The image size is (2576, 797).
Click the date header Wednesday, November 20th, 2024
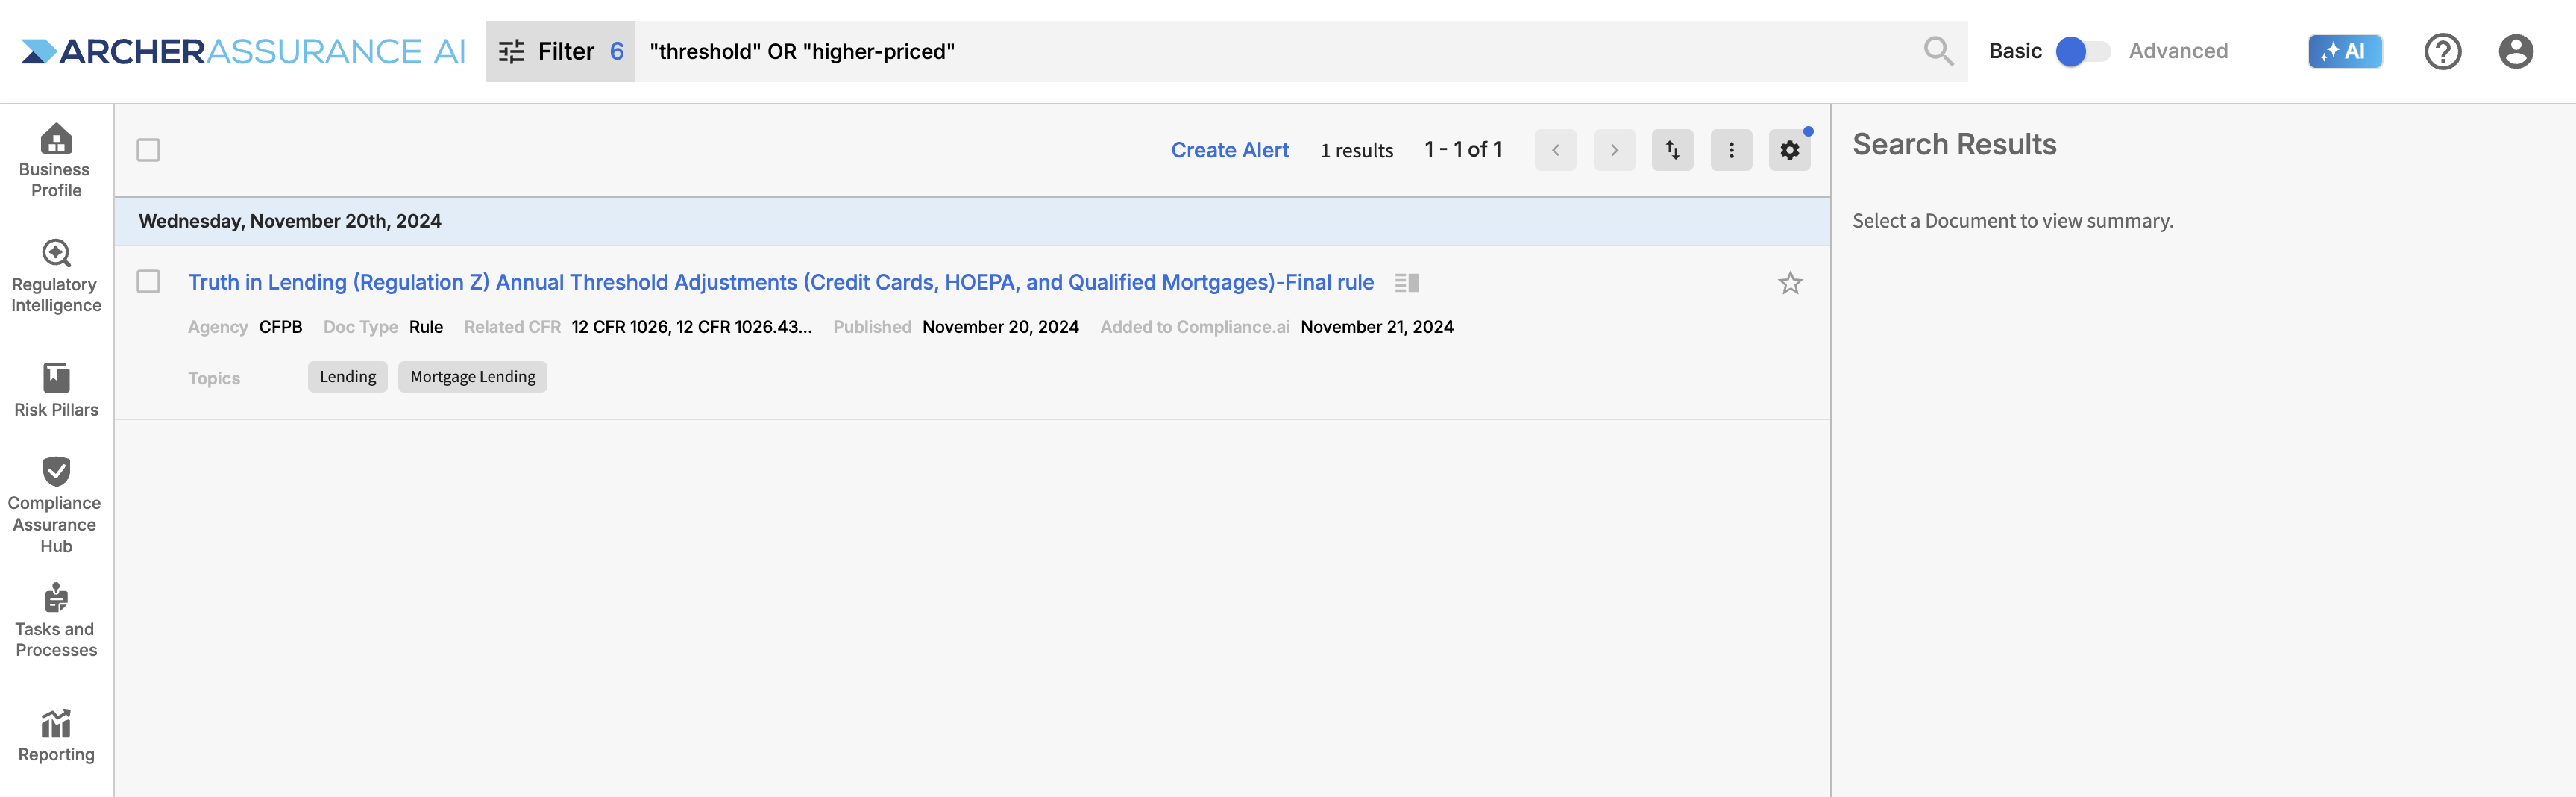click(x=290, y=221)
